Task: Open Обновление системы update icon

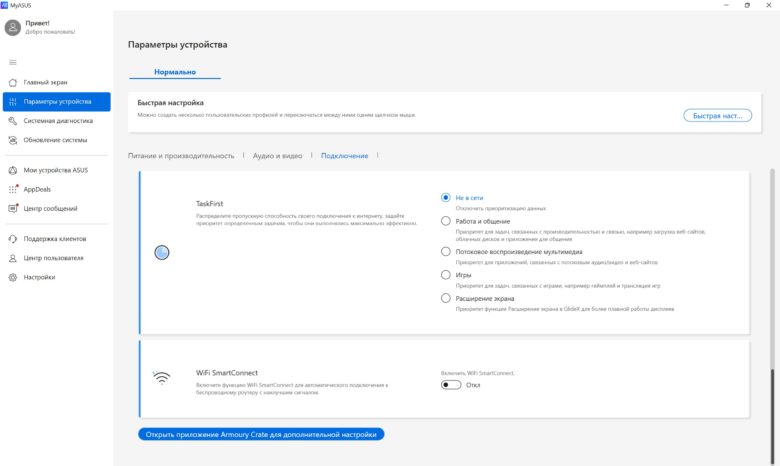Action: tap(13, 140)
